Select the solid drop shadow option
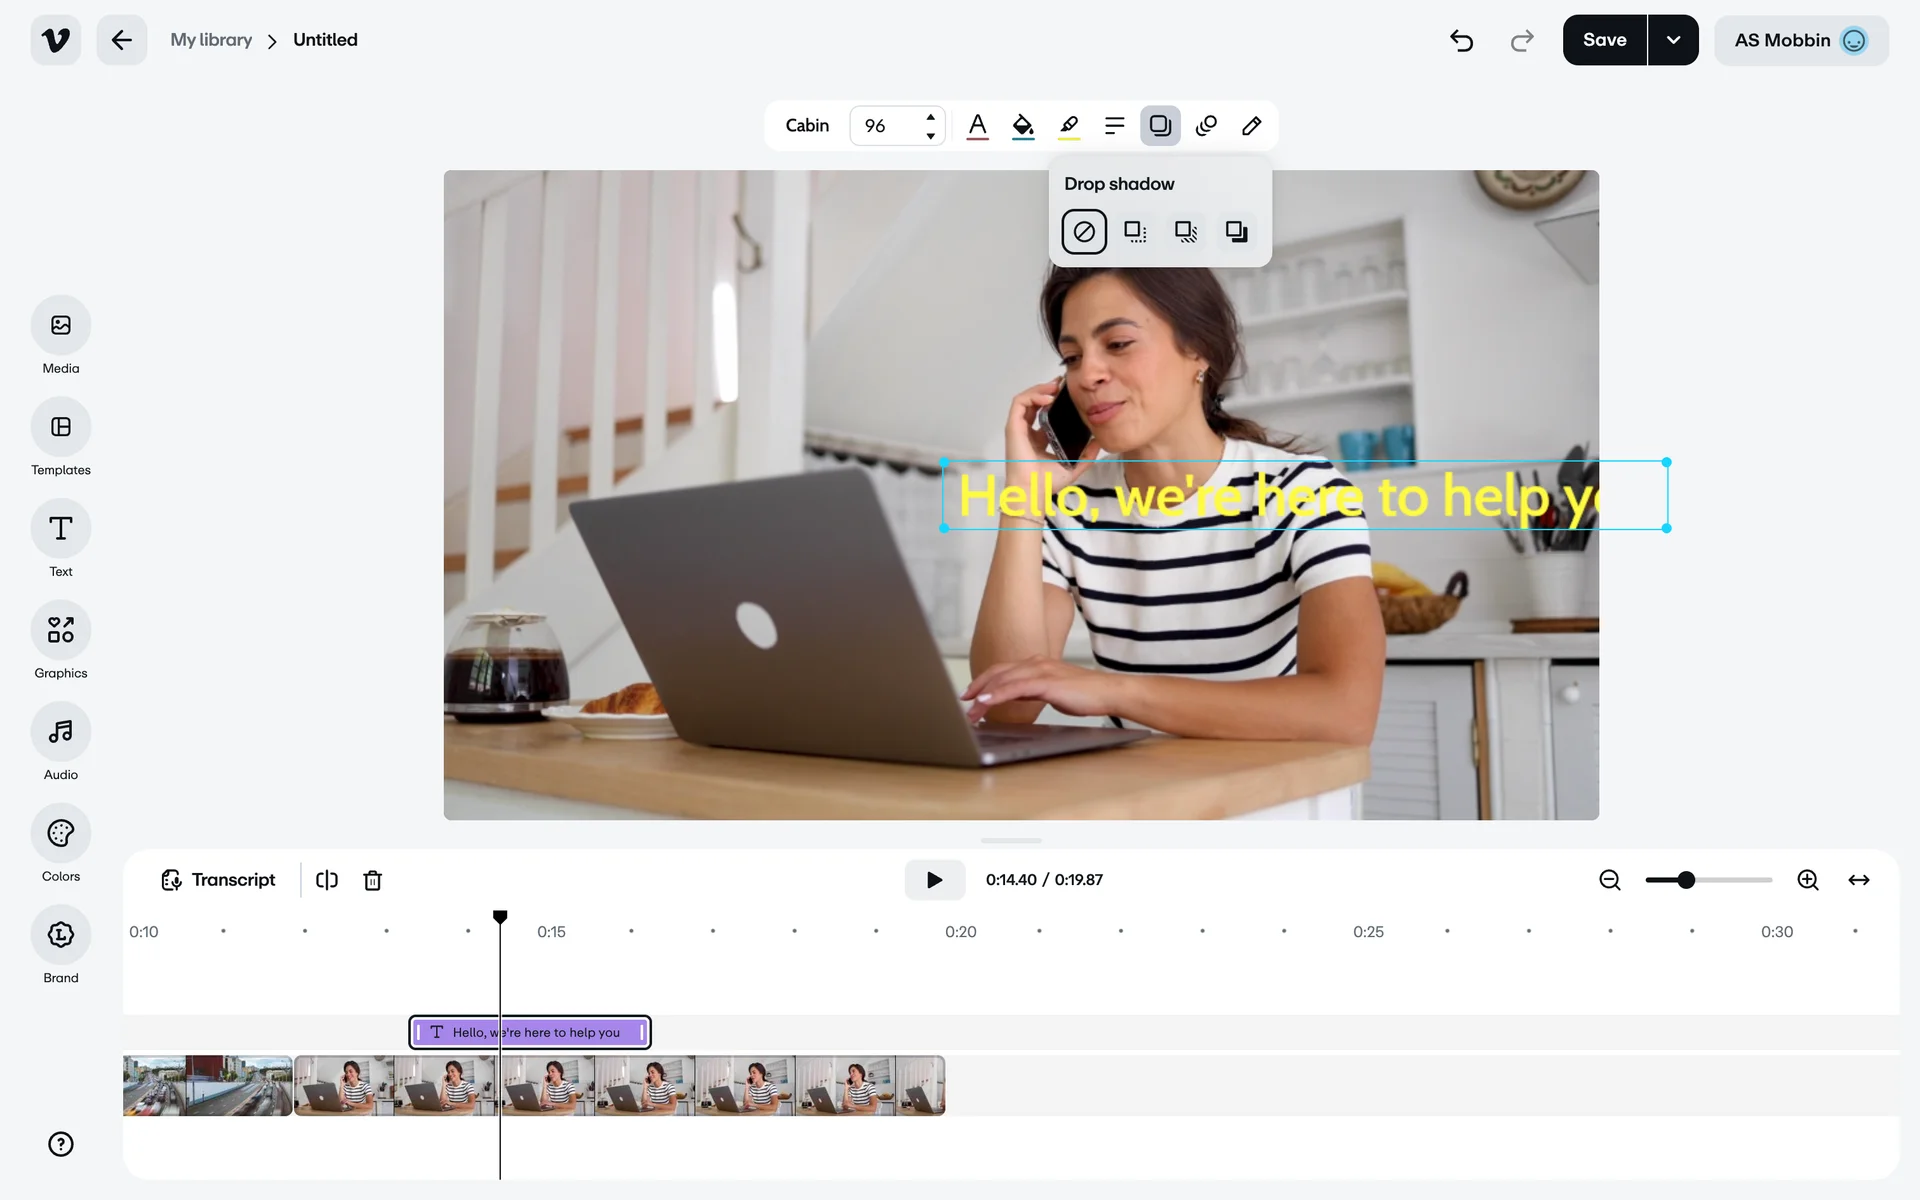 click(x=1236, y=232)
